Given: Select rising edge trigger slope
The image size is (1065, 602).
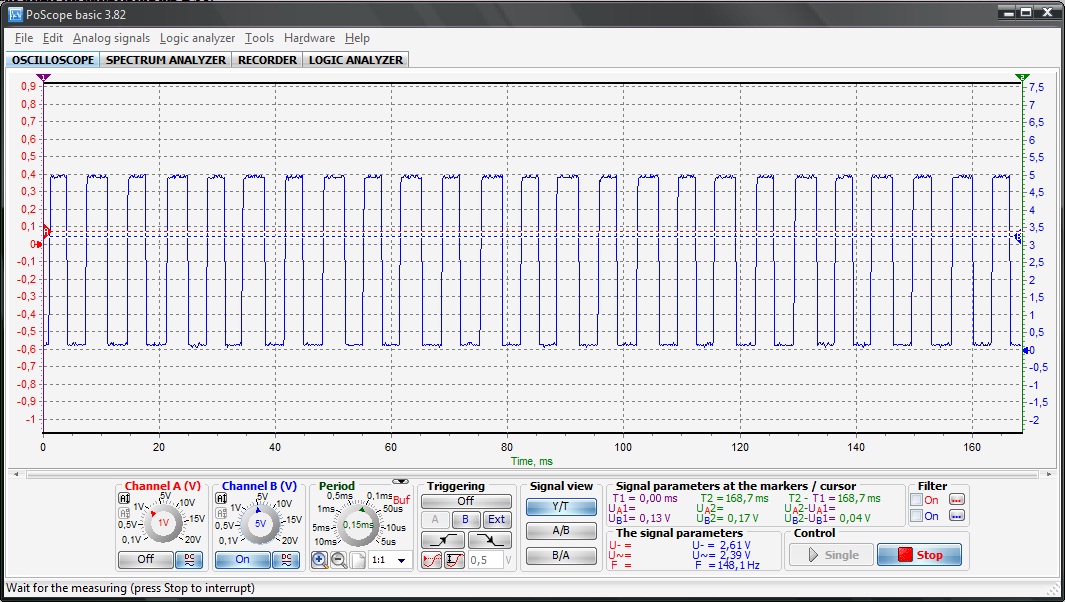Looking at the screenshot, I should [x=443, y=540].
